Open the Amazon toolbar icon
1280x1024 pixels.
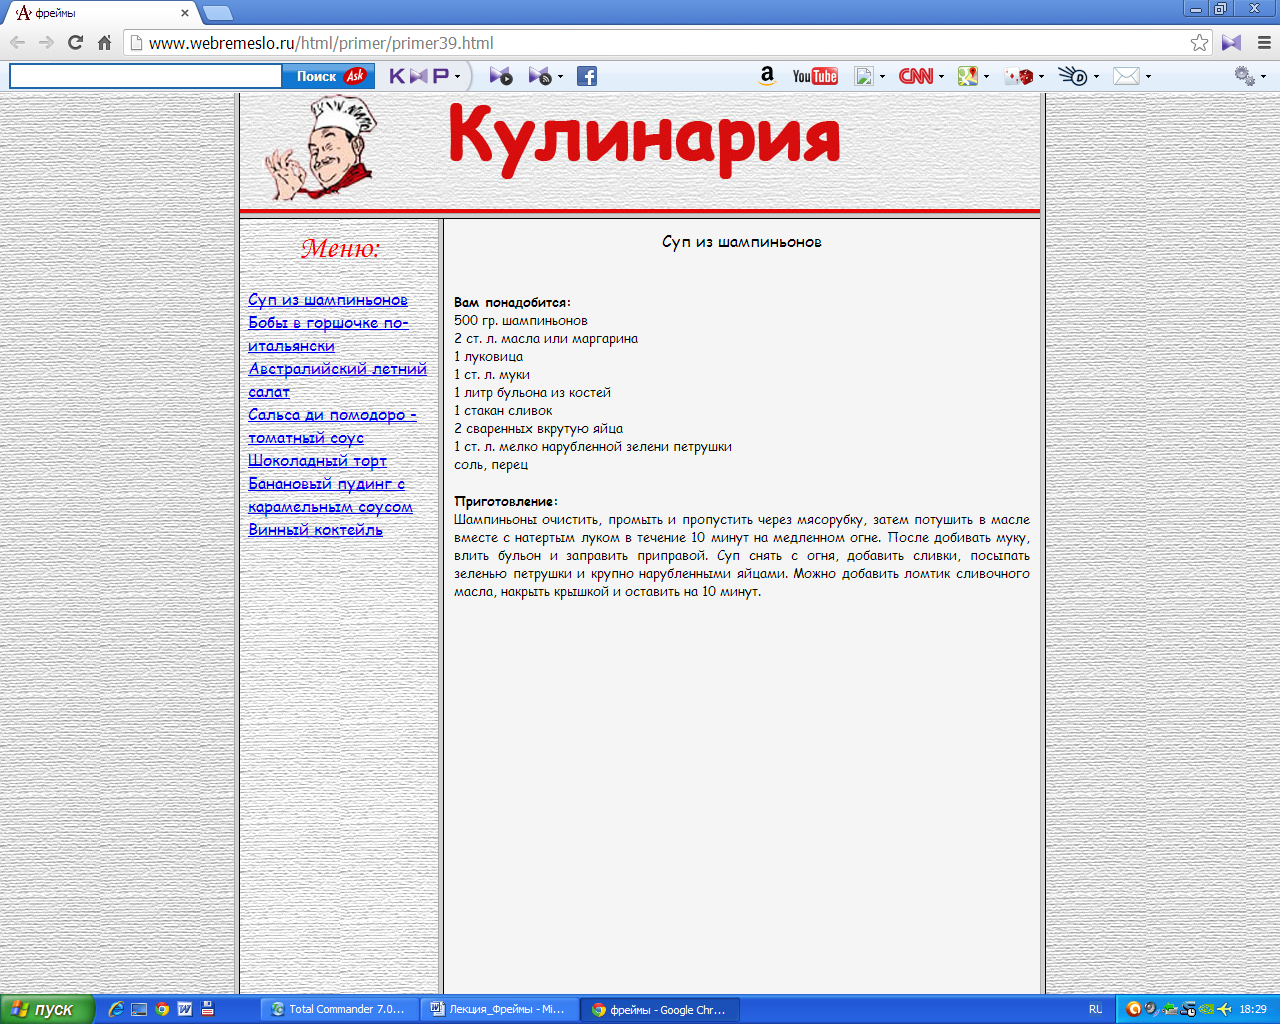[x=767, y=76]
